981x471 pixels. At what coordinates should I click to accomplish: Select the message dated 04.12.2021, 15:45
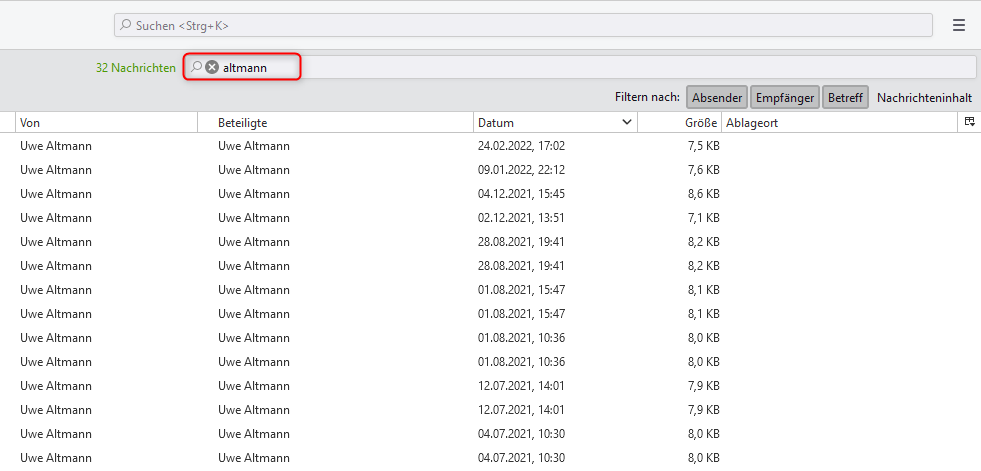(x=490, y=194)
